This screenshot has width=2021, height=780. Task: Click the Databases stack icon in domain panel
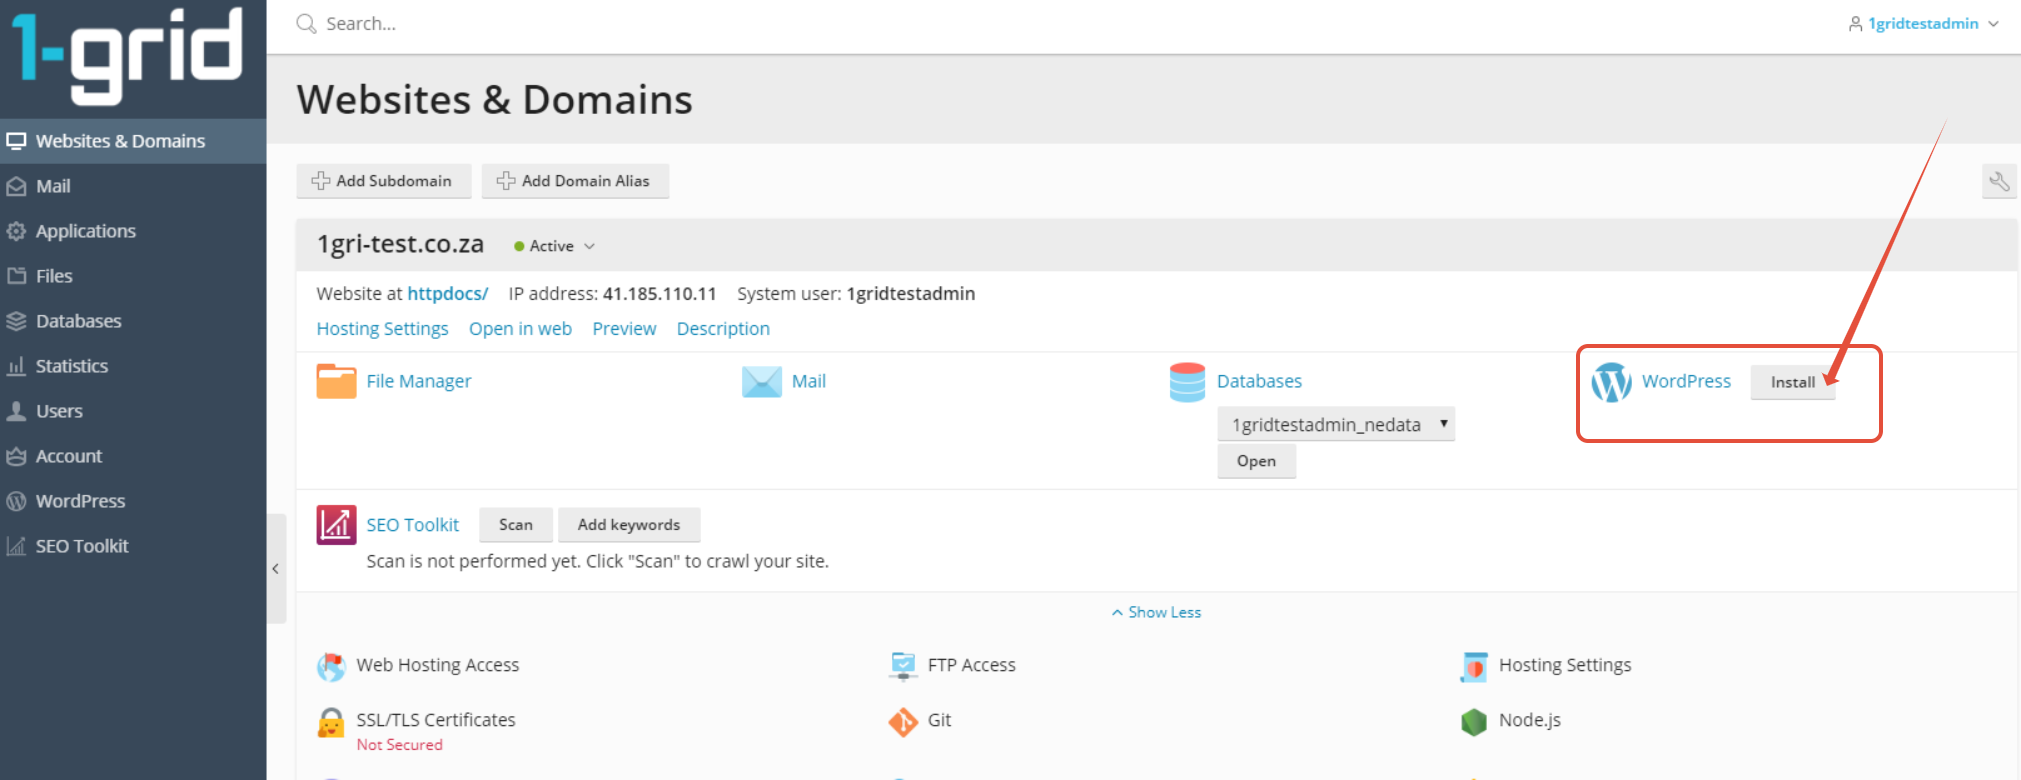(x=1187, y=382)
